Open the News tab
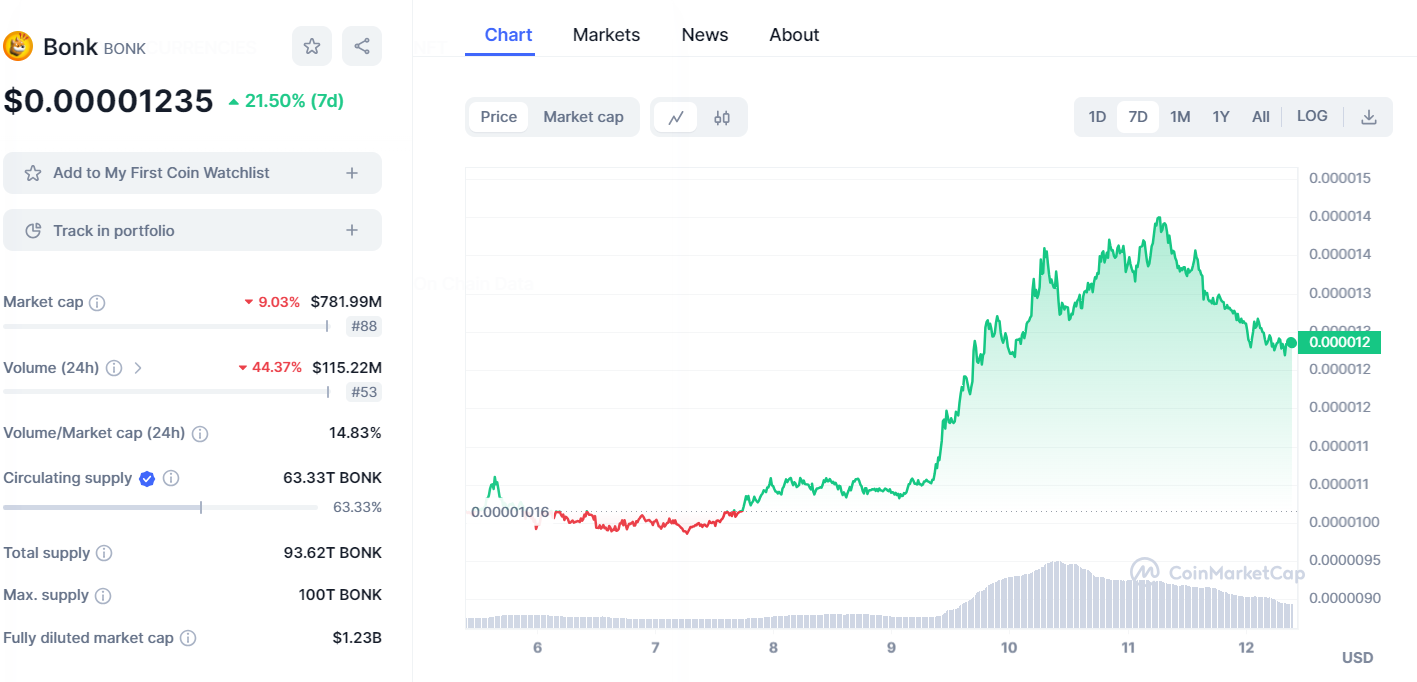The width and height of the screenshot is (1417, 682). click(x=705, y=35)
